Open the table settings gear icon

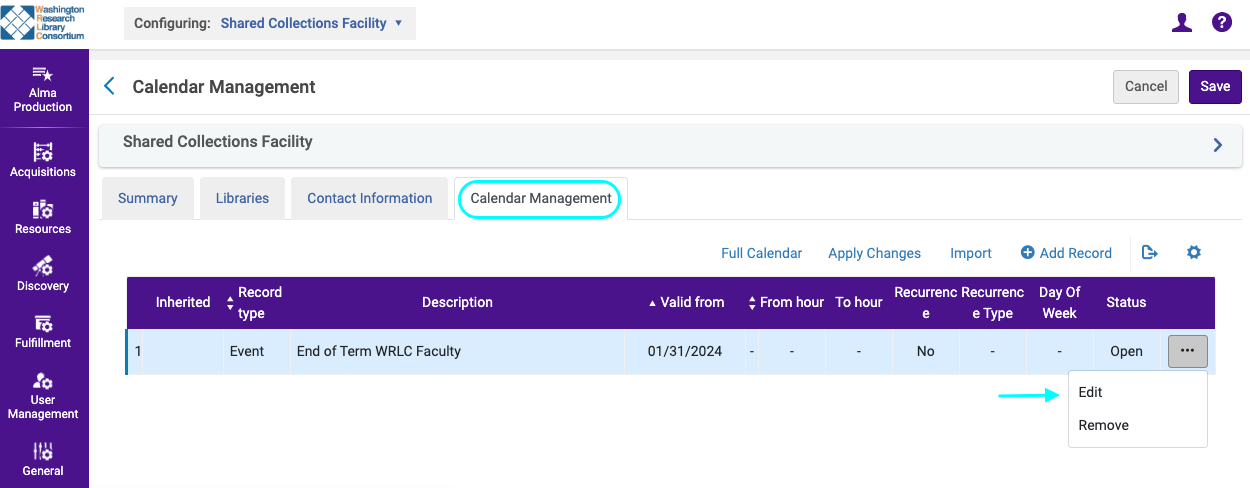pos(1193,253)
